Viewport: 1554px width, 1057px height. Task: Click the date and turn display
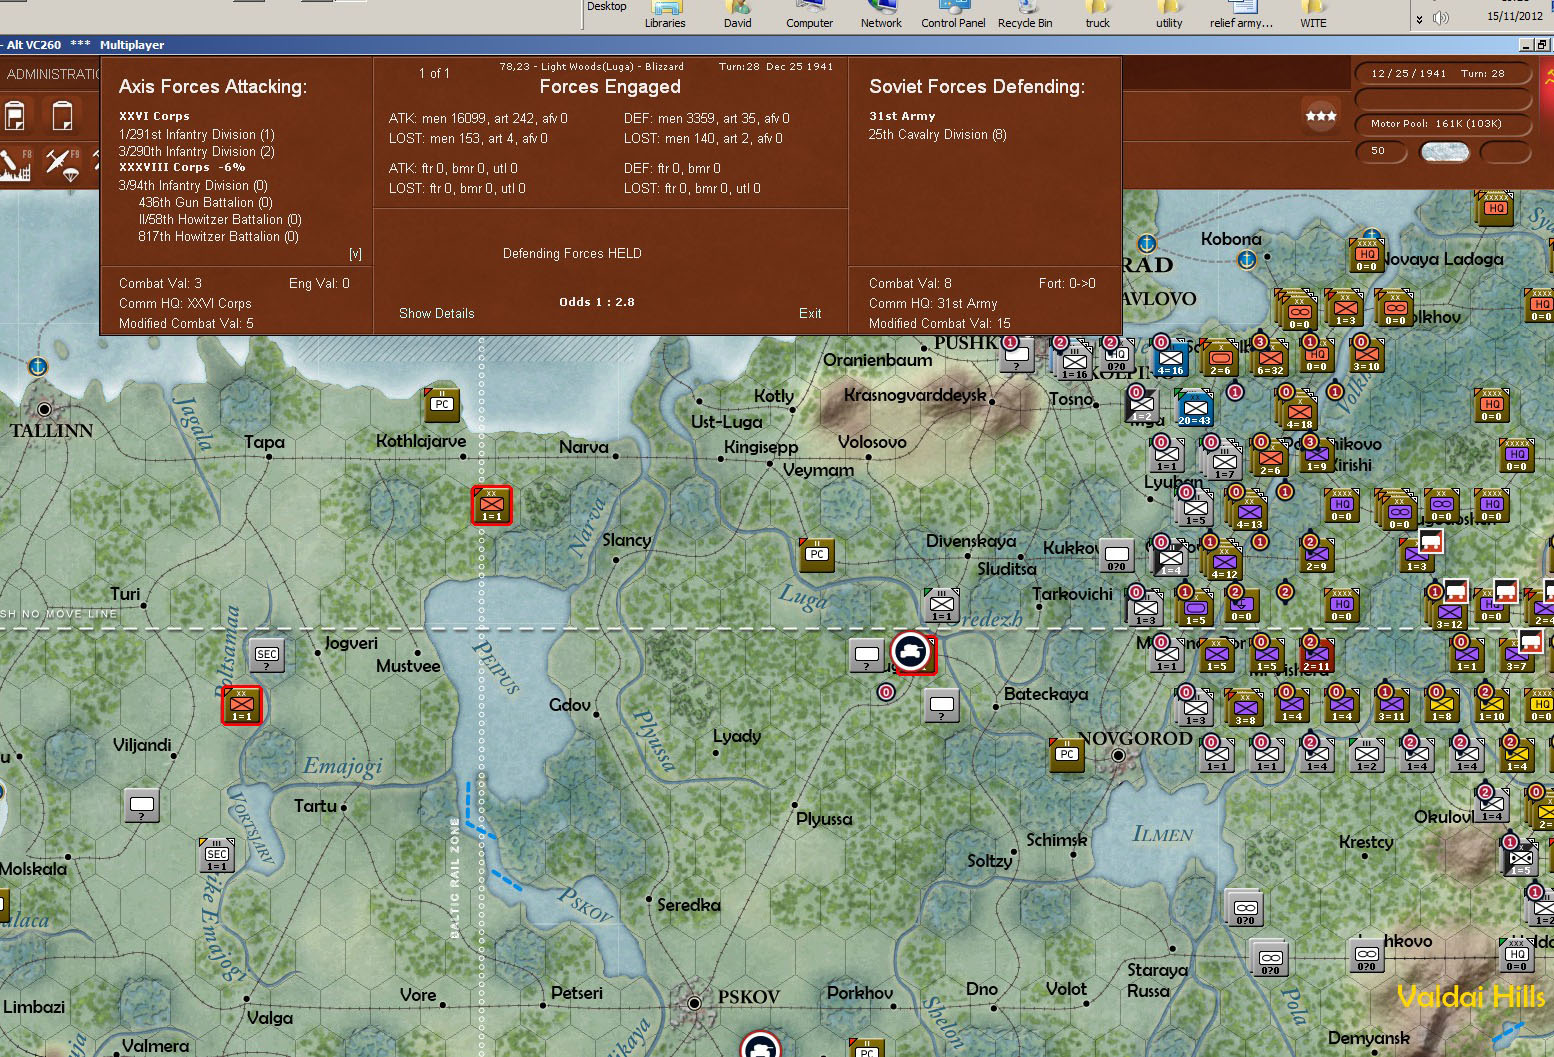pyautogui.click(x=1443, y=74)
